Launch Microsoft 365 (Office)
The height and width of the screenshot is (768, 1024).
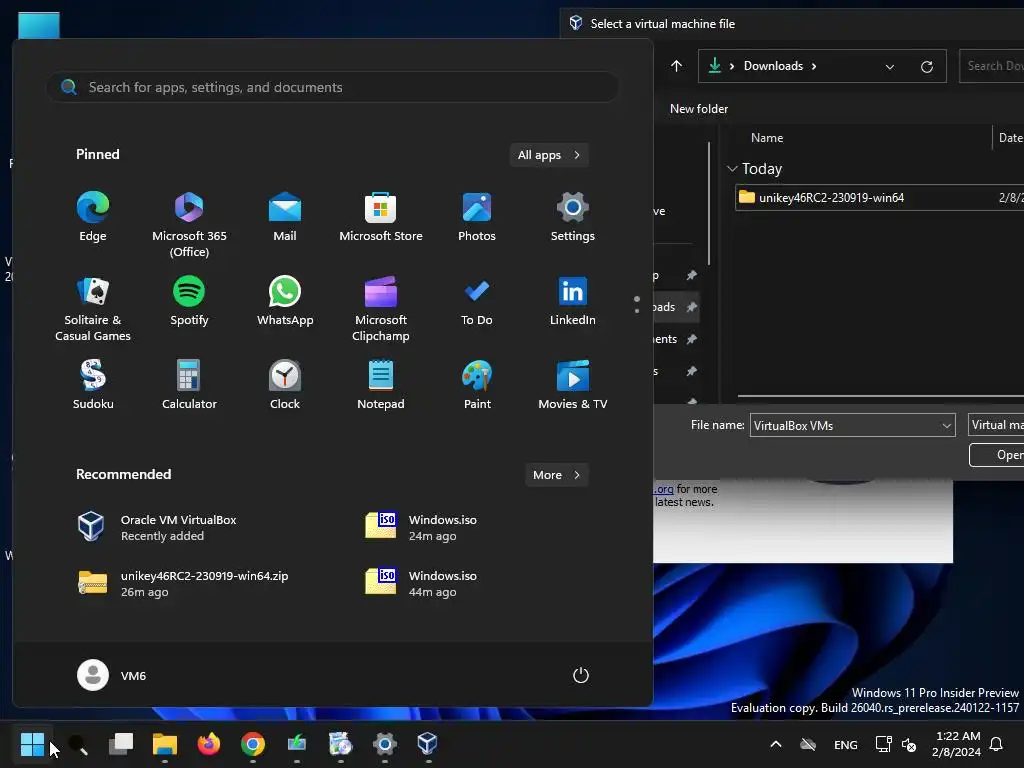coord(189,225)
